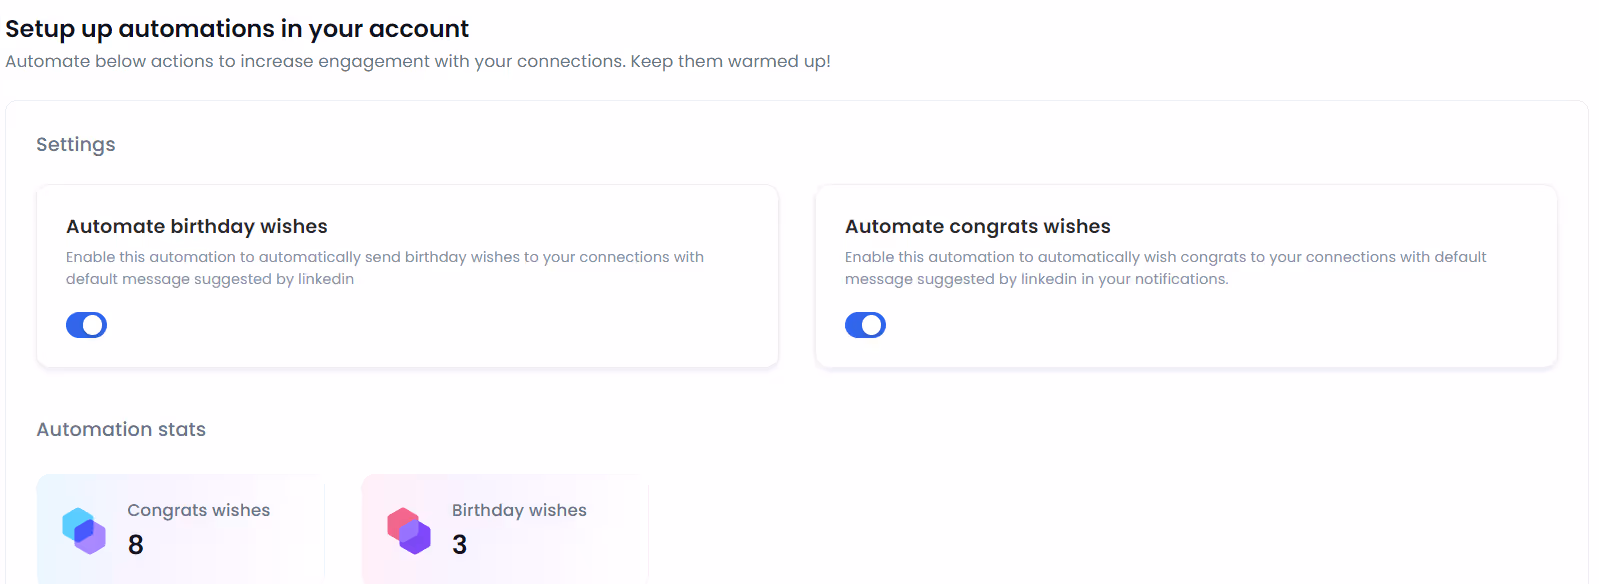Screen dimensions: 1599x584
Task: Click the Congrats wishes count number 8
Action: pos(134,545)
